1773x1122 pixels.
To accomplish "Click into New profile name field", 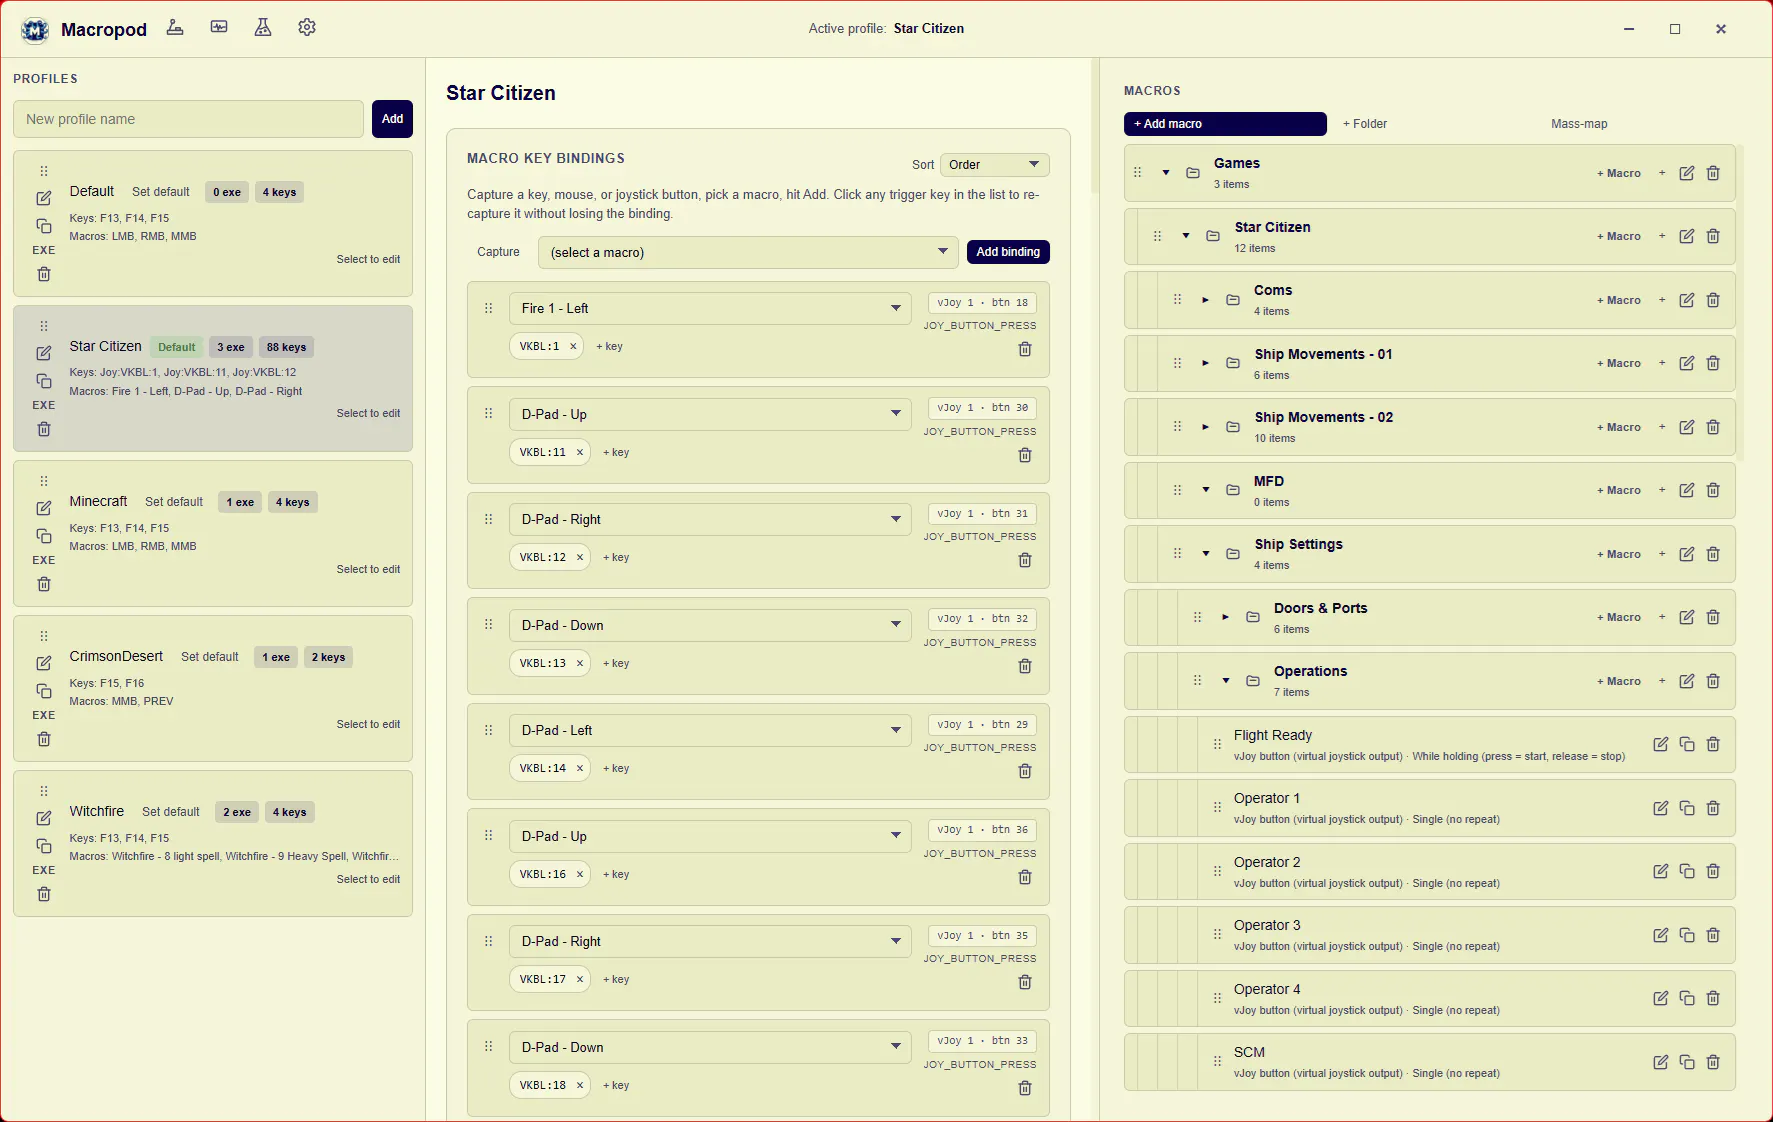I will tap(188, 119).
